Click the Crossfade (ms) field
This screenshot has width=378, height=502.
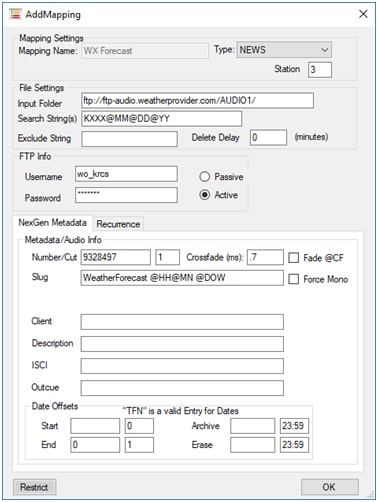tap(265, 257)
